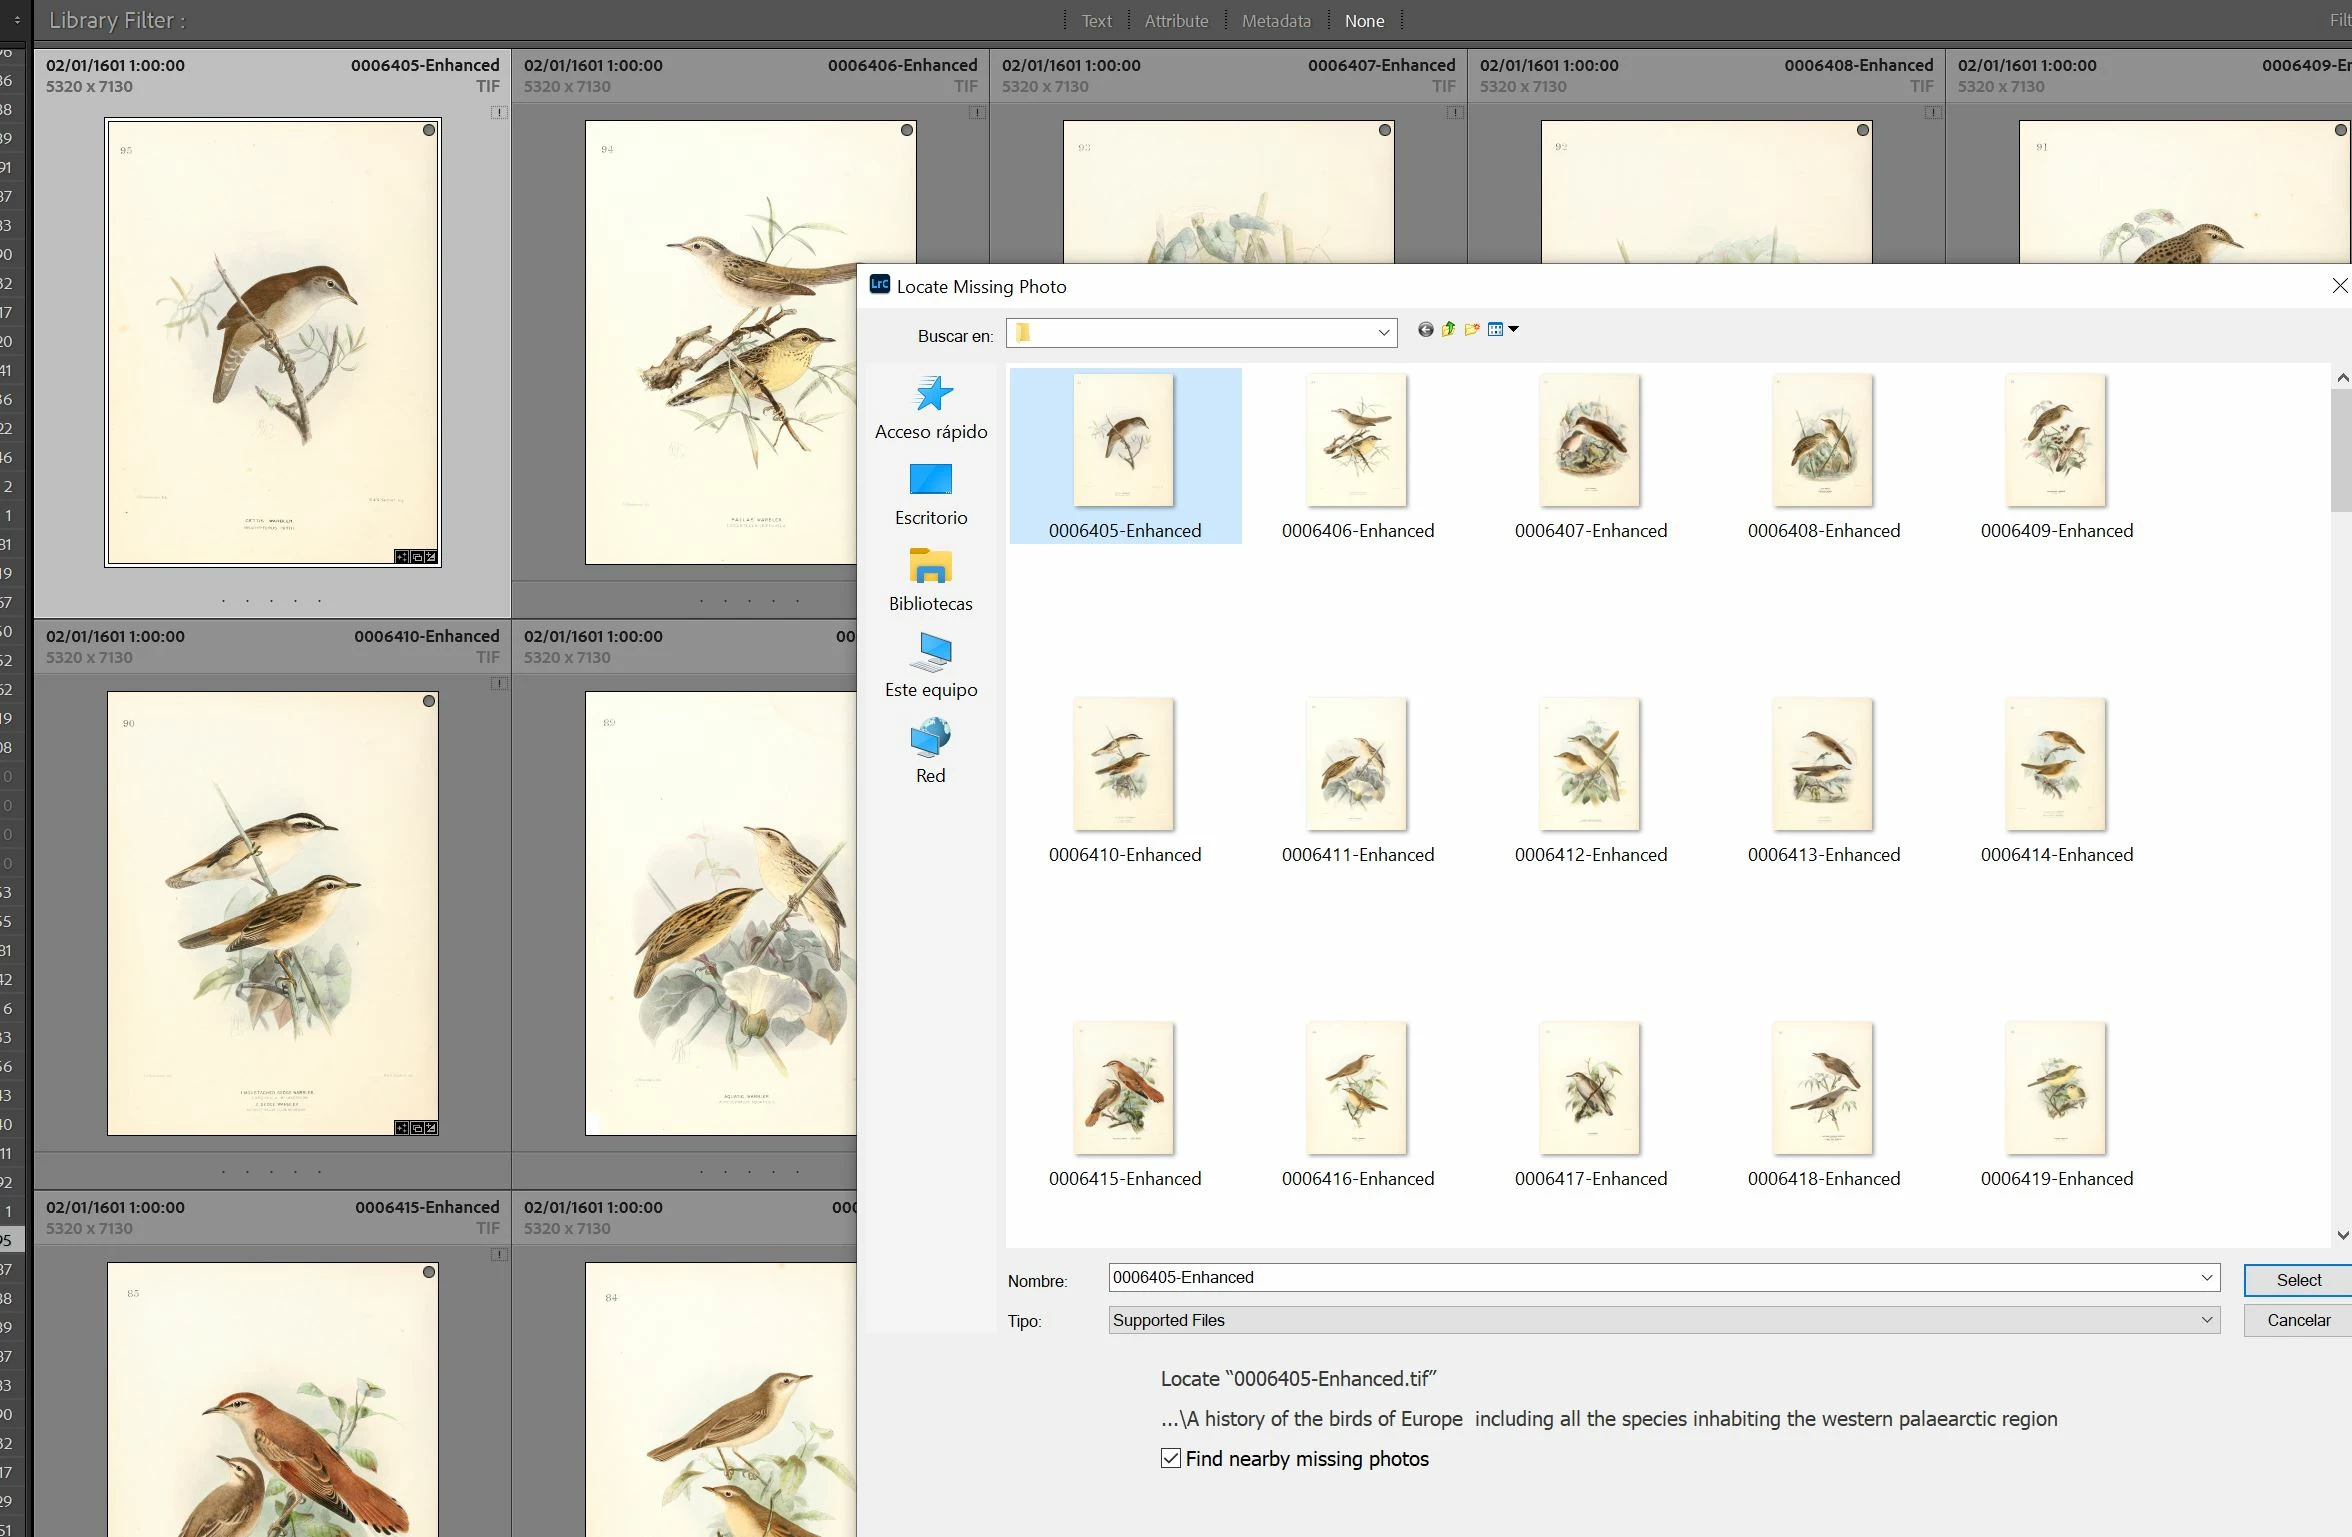Viewport: 2352px width, 1537px height.
Task: Switch to Metadata filter tab
Action: 1275,21
